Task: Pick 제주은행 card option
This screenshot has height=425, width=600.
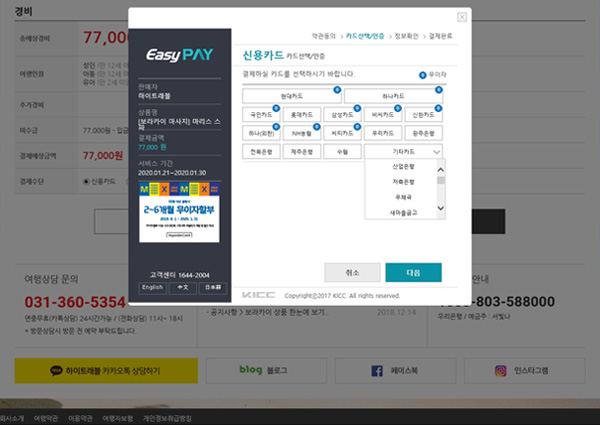Action: [302, 151]
